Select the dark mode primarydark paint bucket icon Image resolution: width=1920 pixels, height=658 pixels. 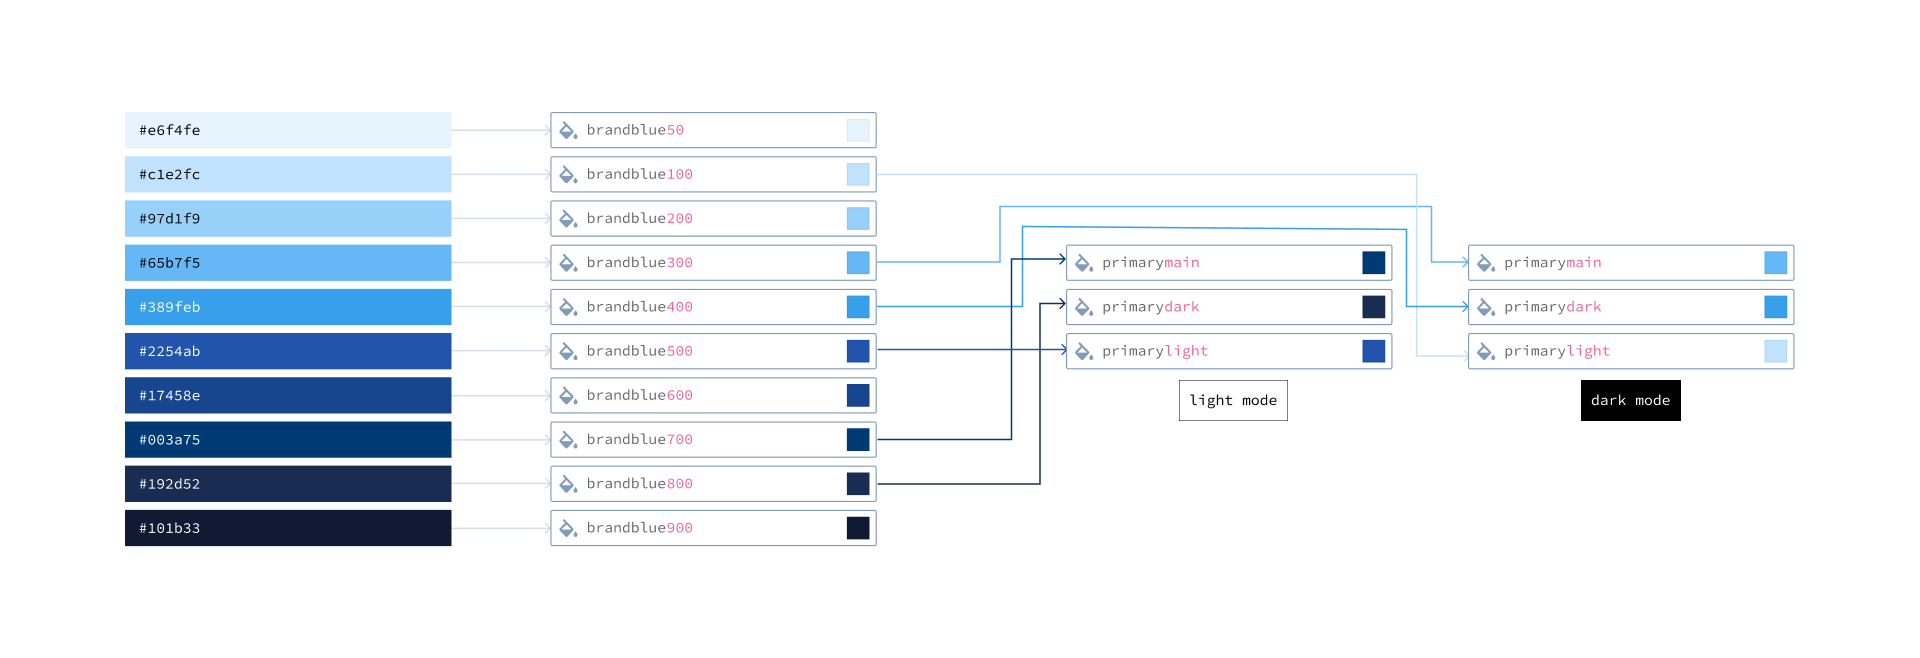point(1486,307)
